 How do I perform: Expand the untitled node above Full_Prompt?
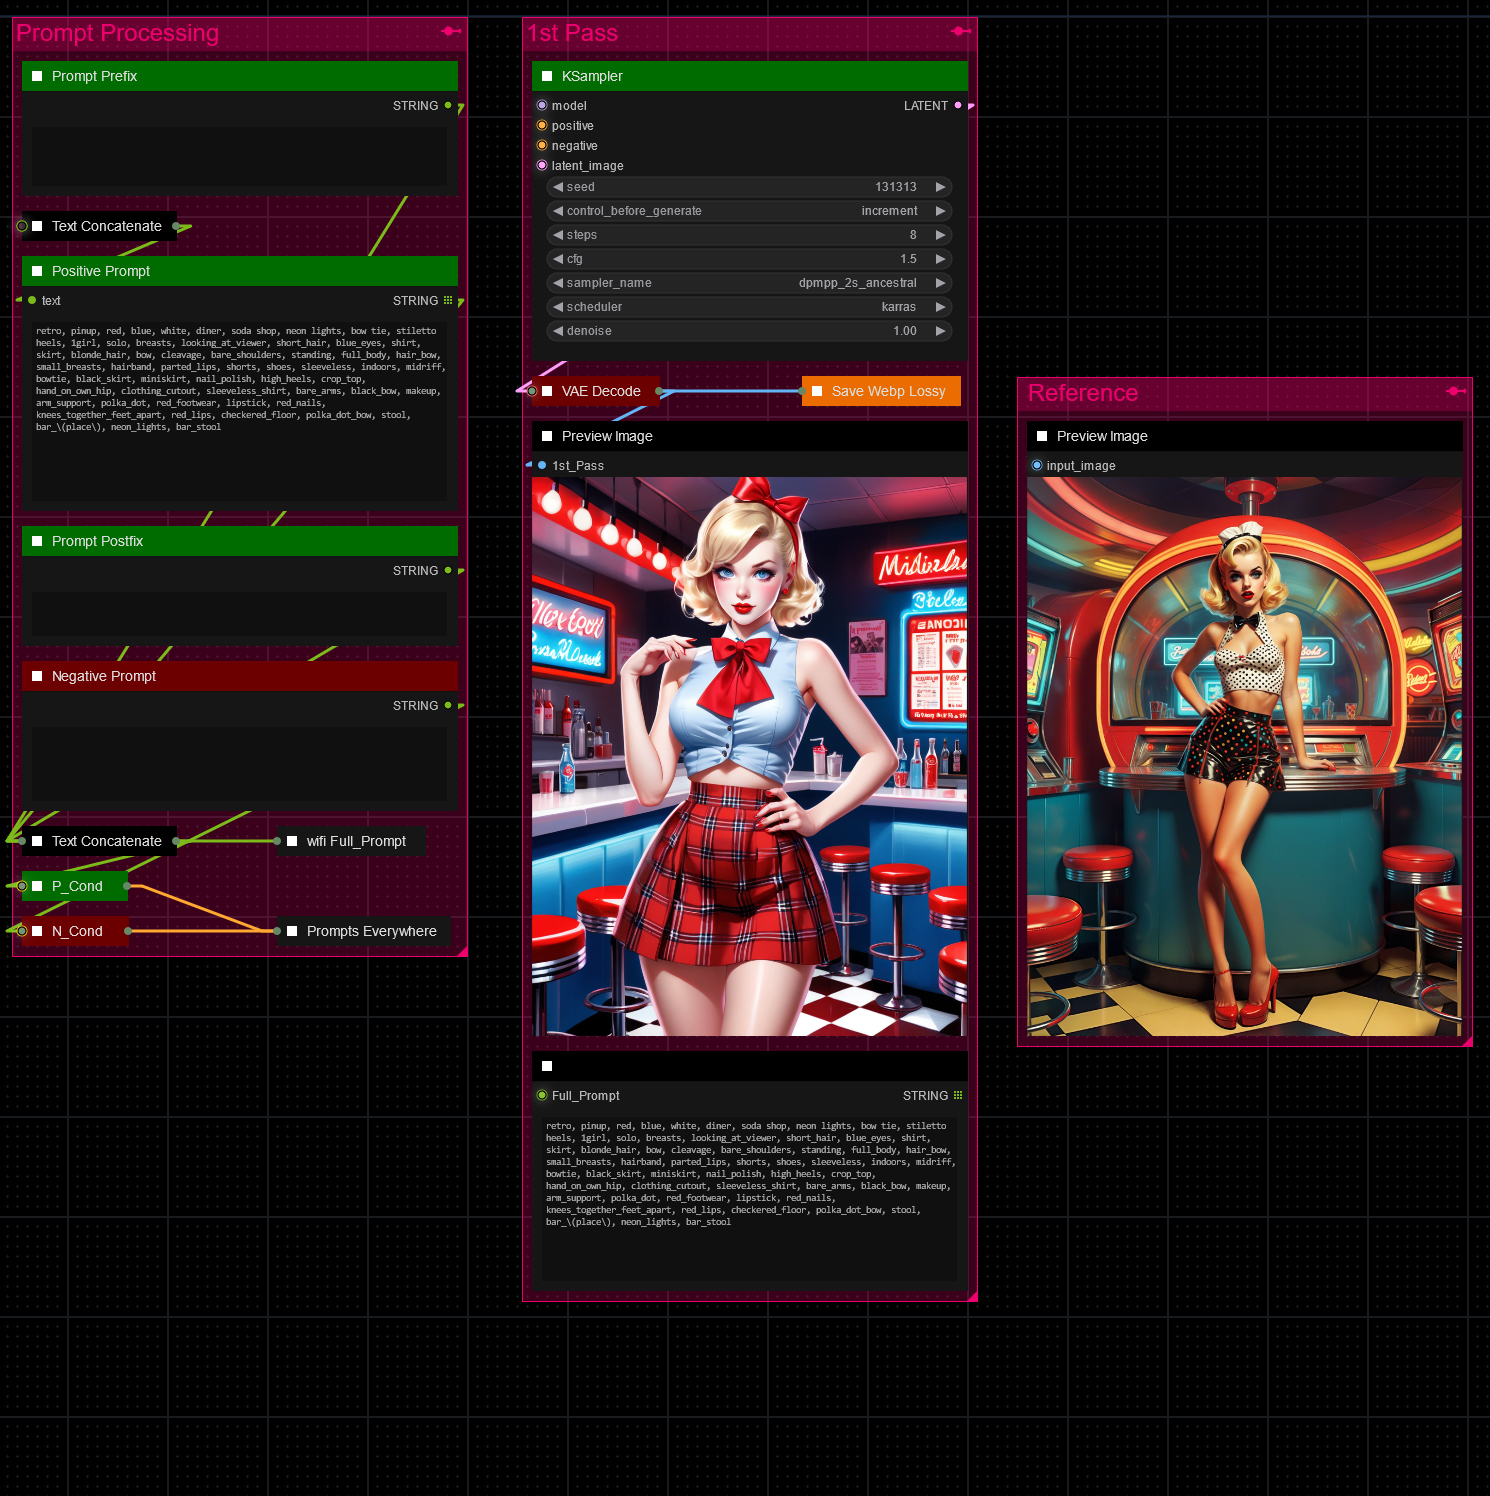tap(547, 1066)
